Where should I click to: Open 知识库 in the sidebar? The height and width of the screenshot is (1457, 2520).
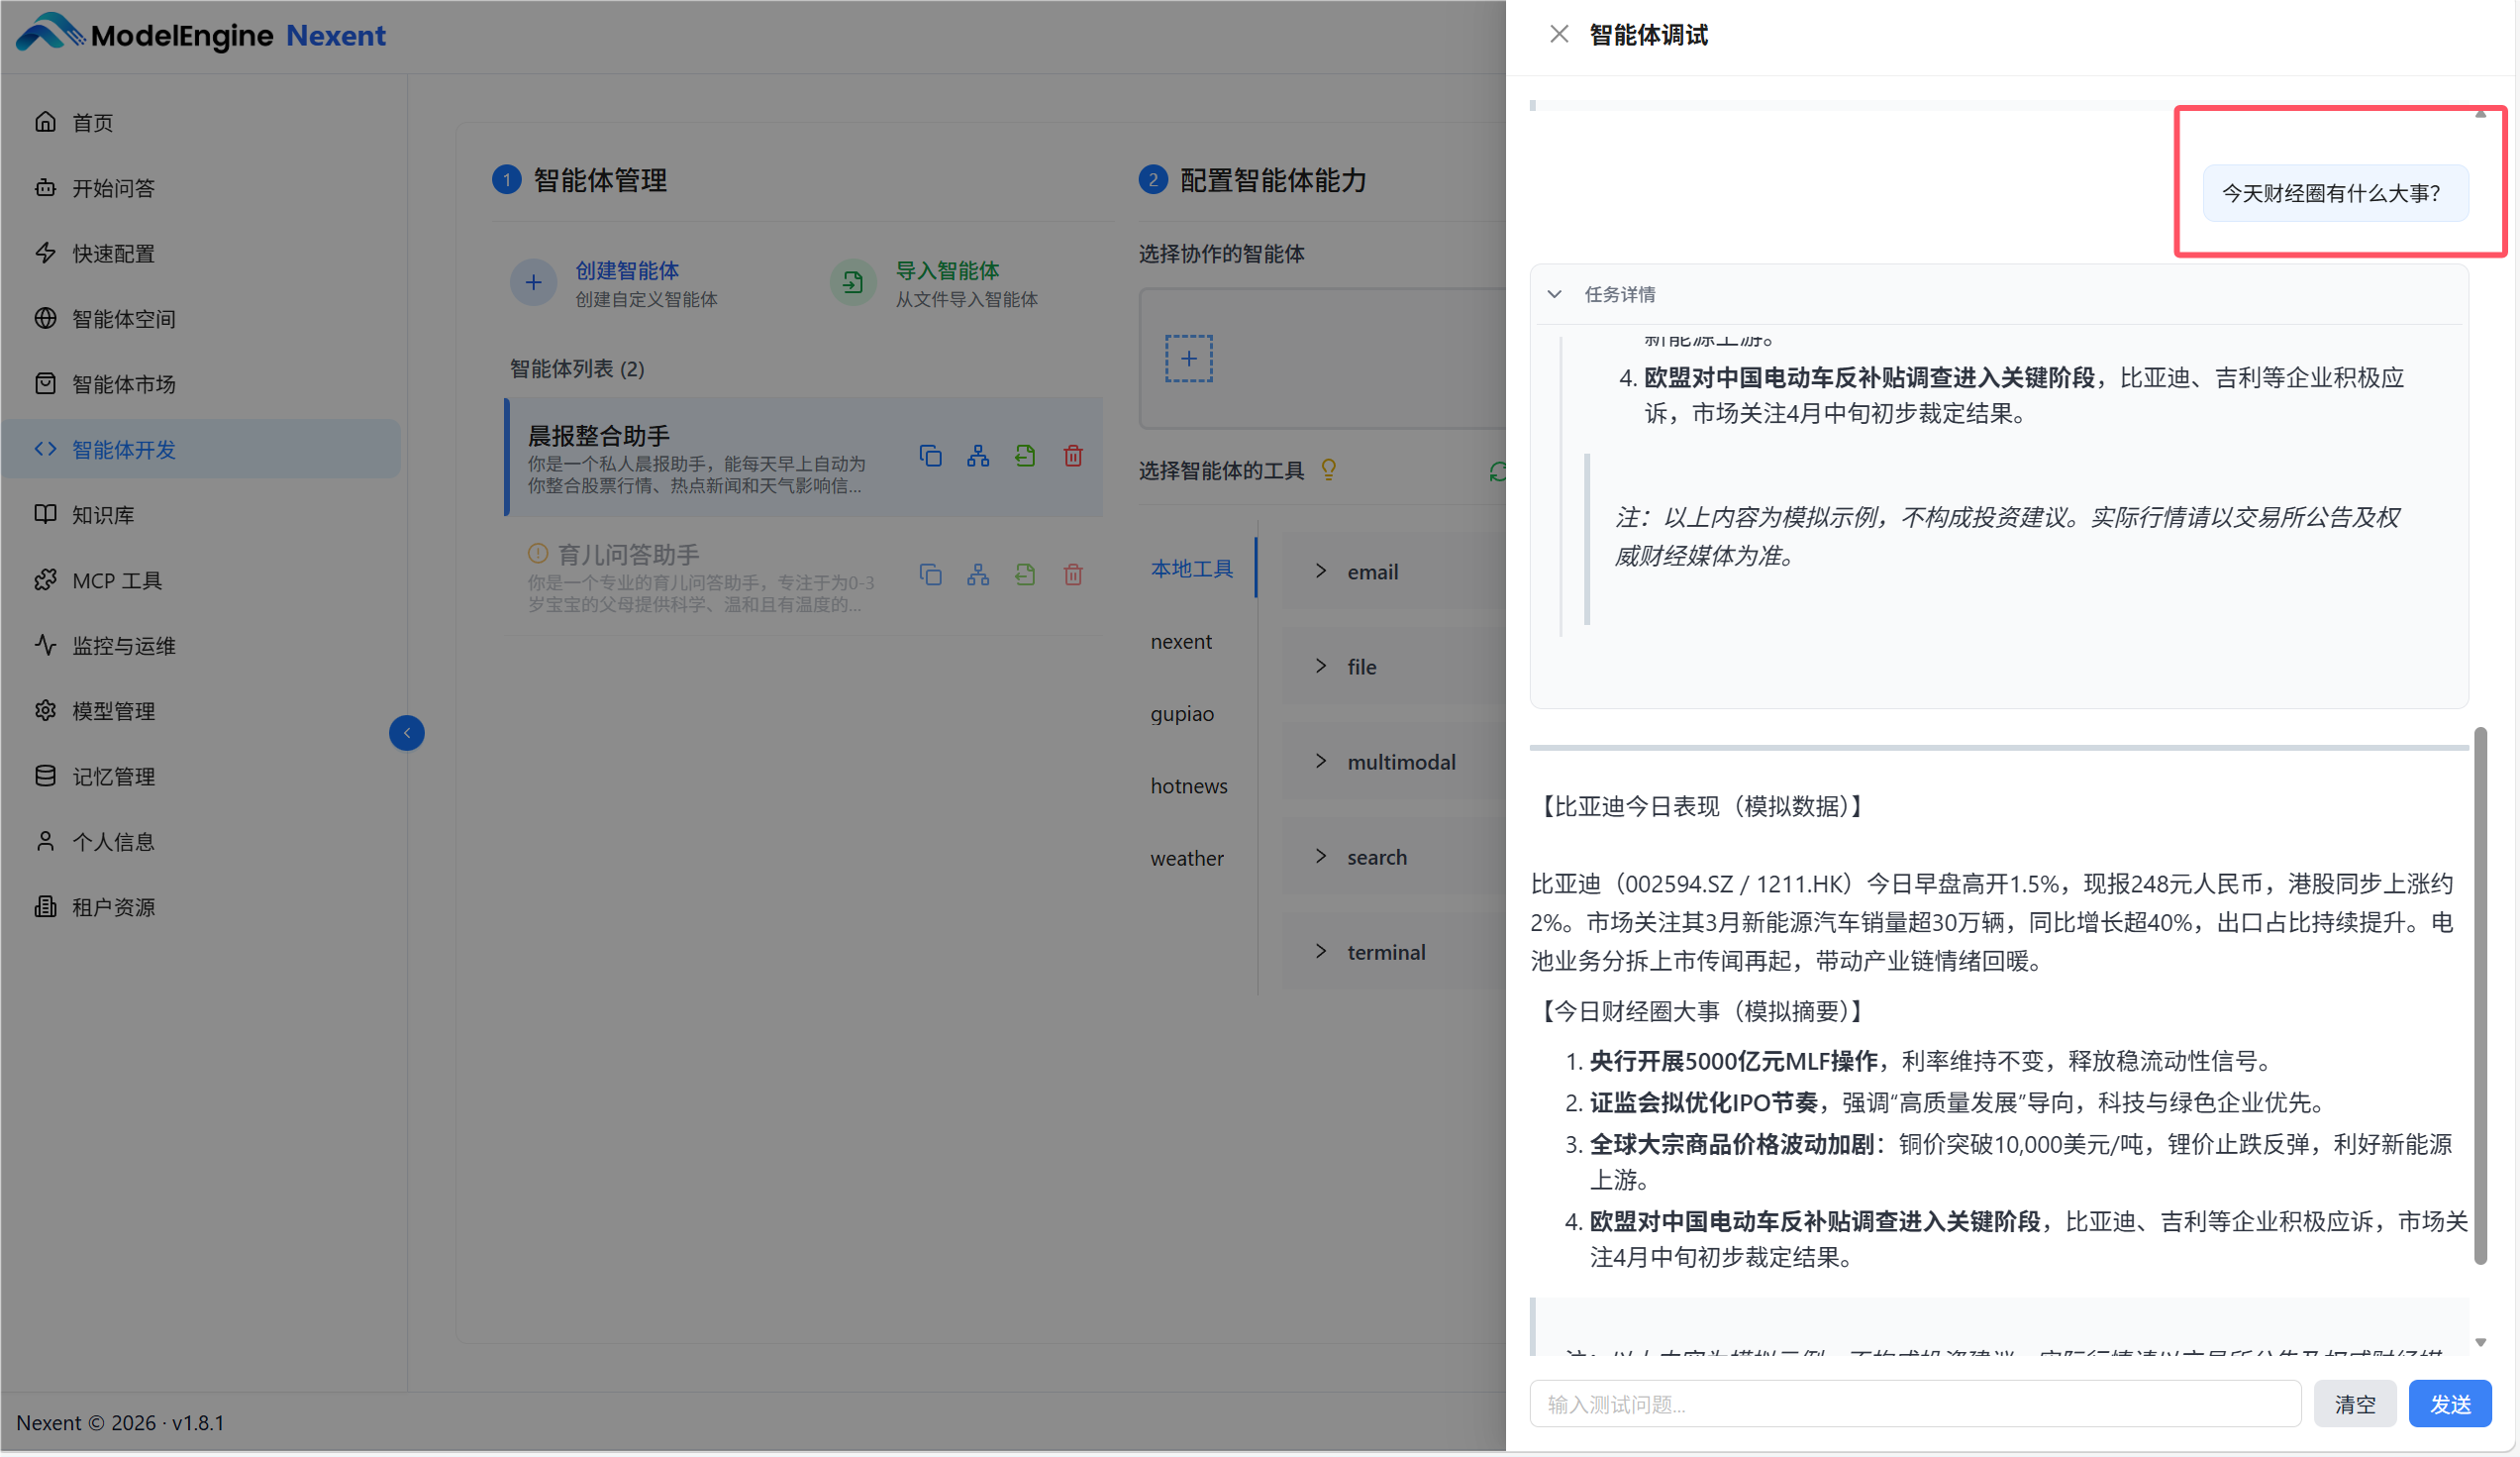pos(102,515)
